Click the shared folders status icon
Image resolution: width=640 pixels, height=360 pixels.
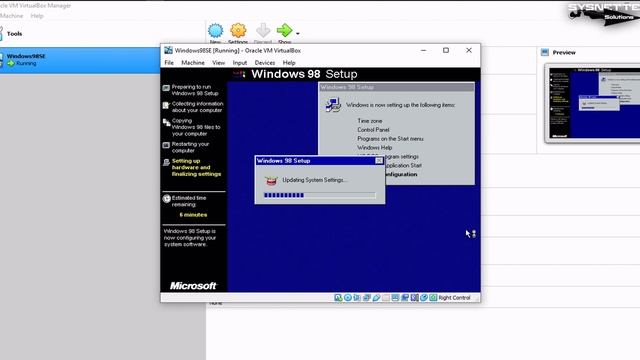click(386, 298)
